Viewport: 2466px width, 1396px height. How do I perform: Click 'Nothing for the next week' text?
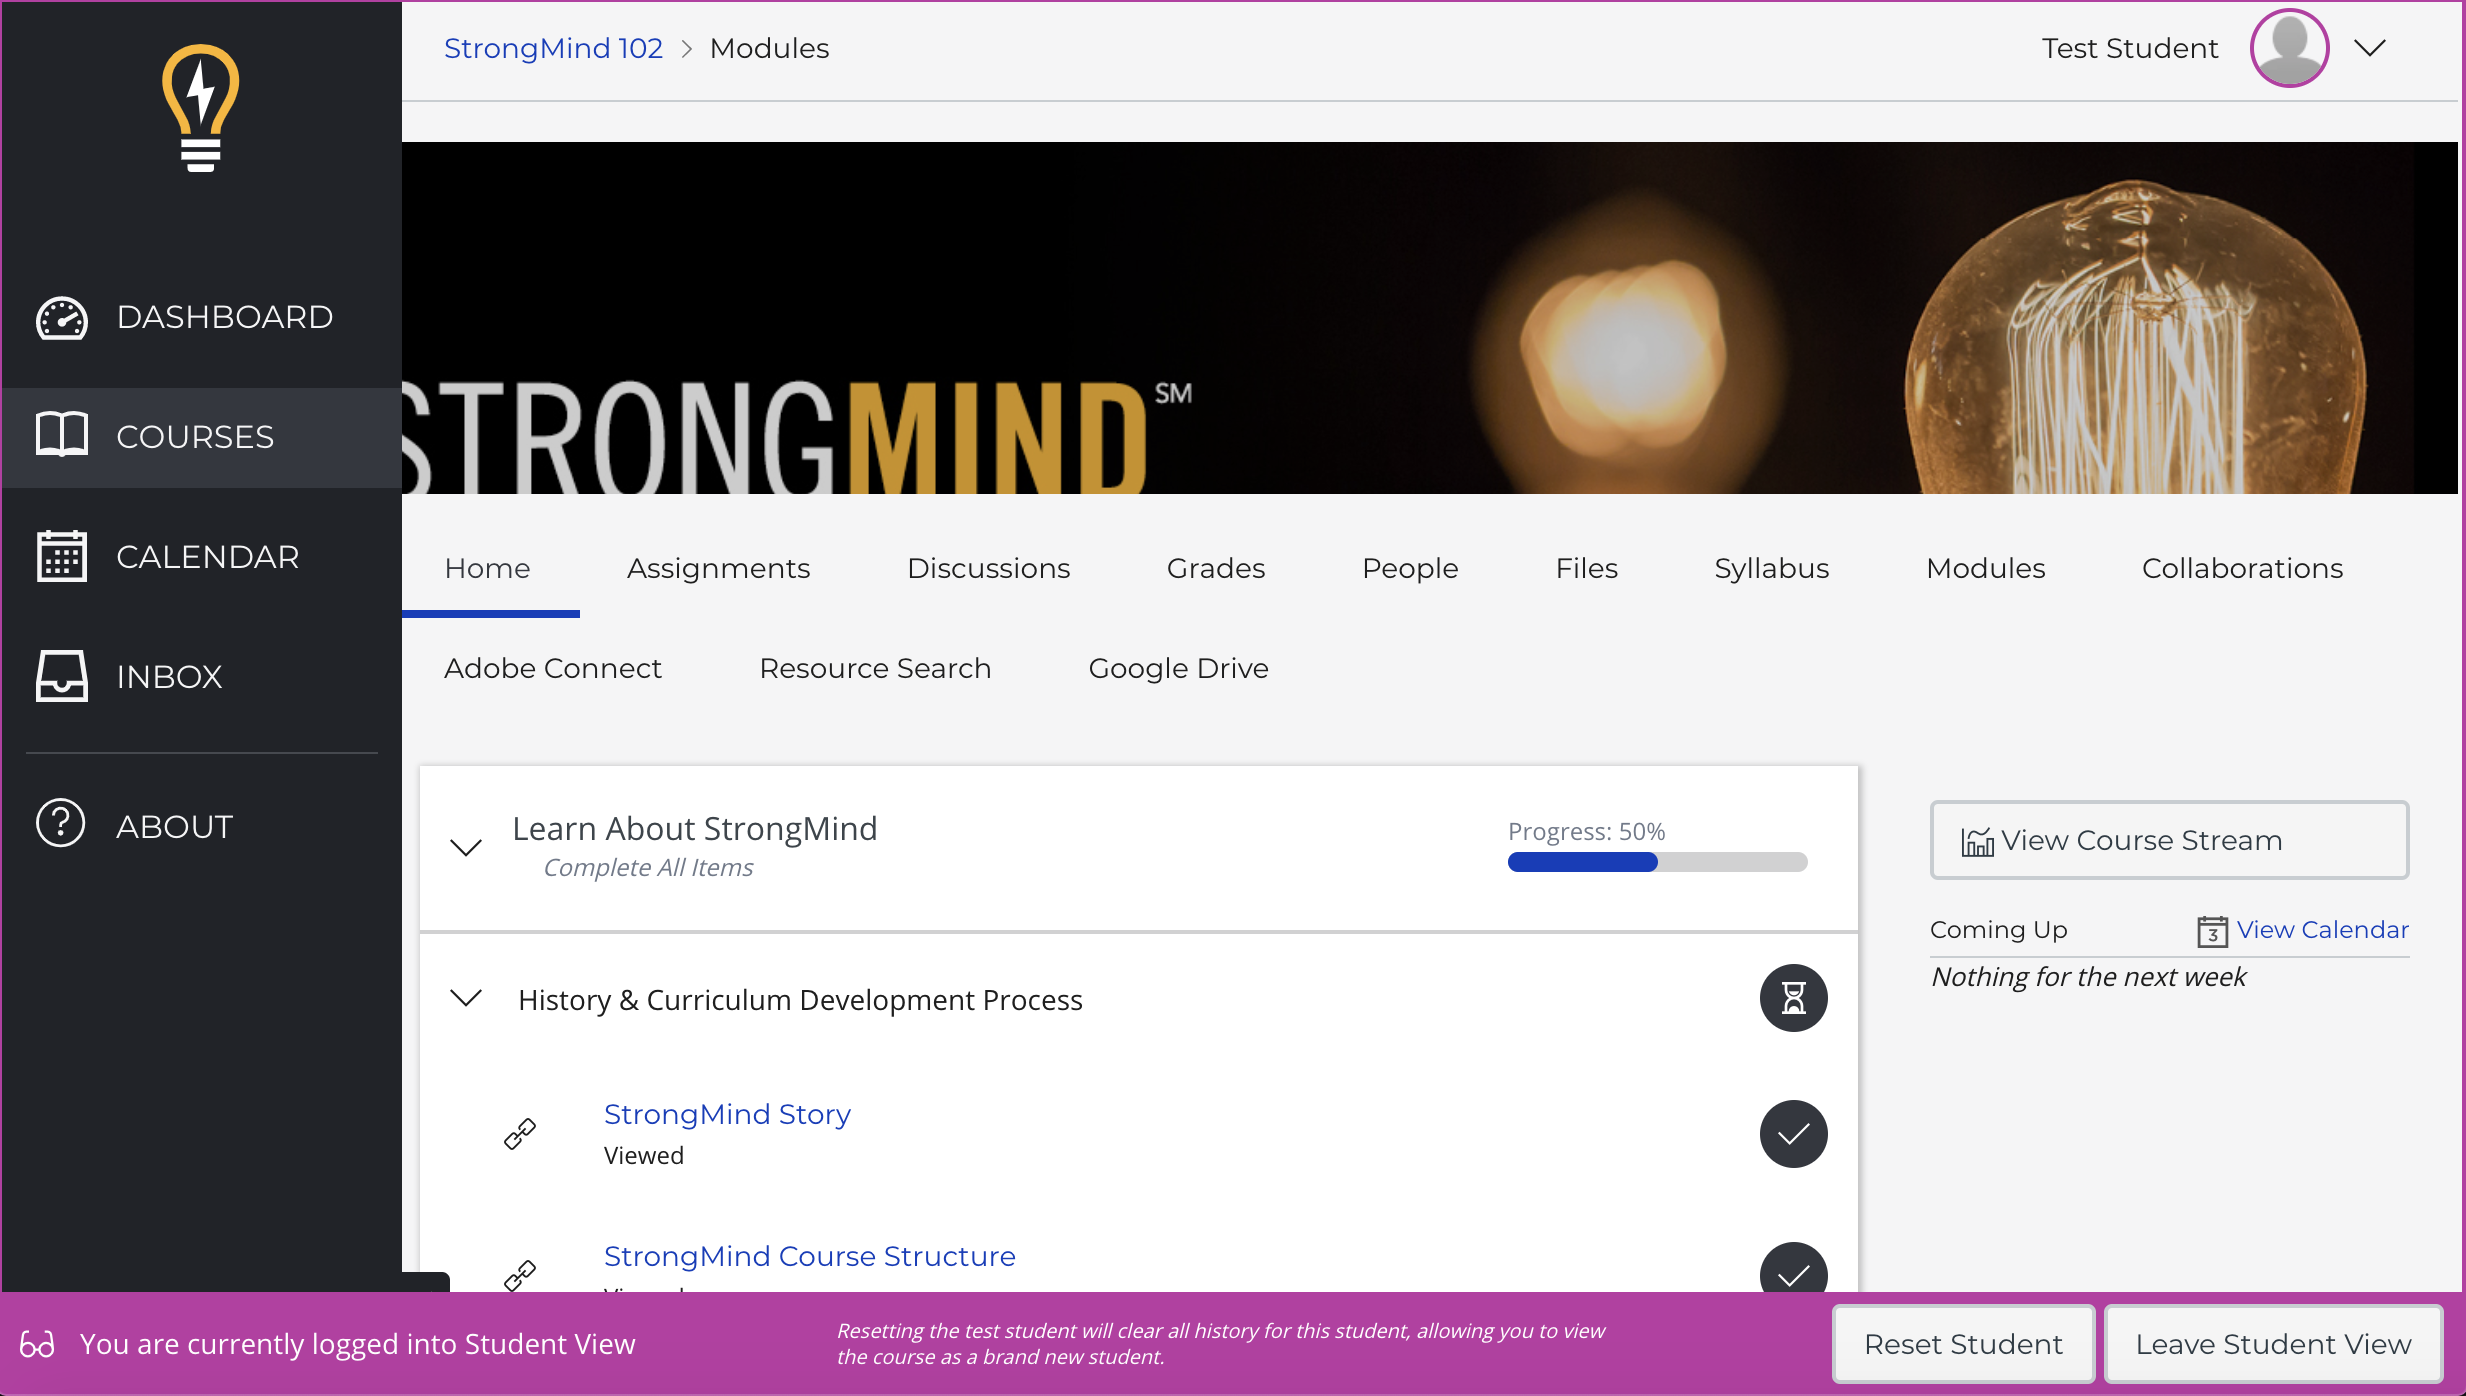pyautogui.click(x=2088, y=977)
